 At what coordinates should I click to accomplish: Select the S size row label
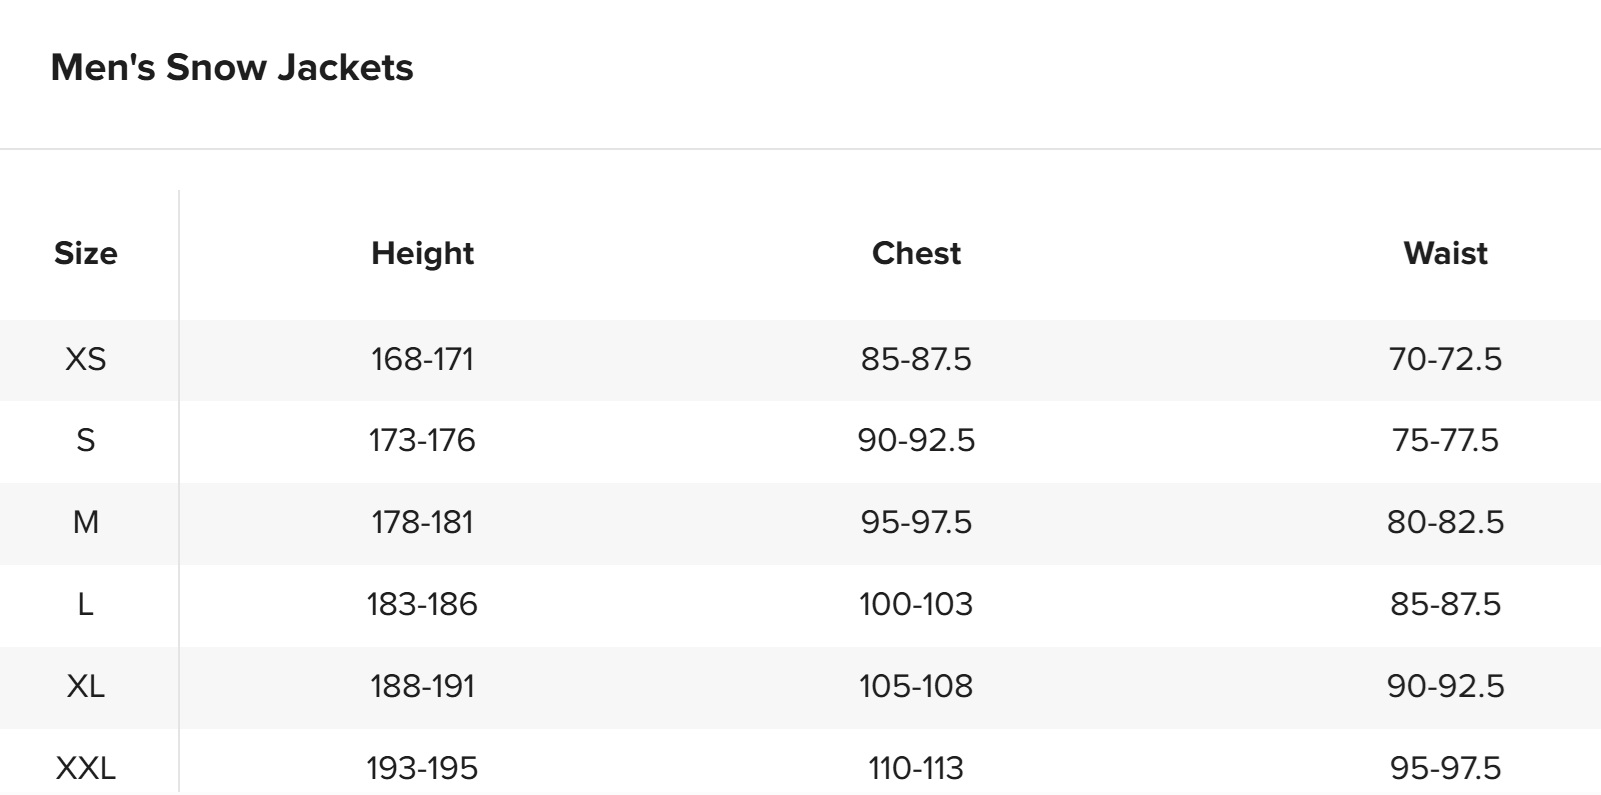(x=86, y=441)
